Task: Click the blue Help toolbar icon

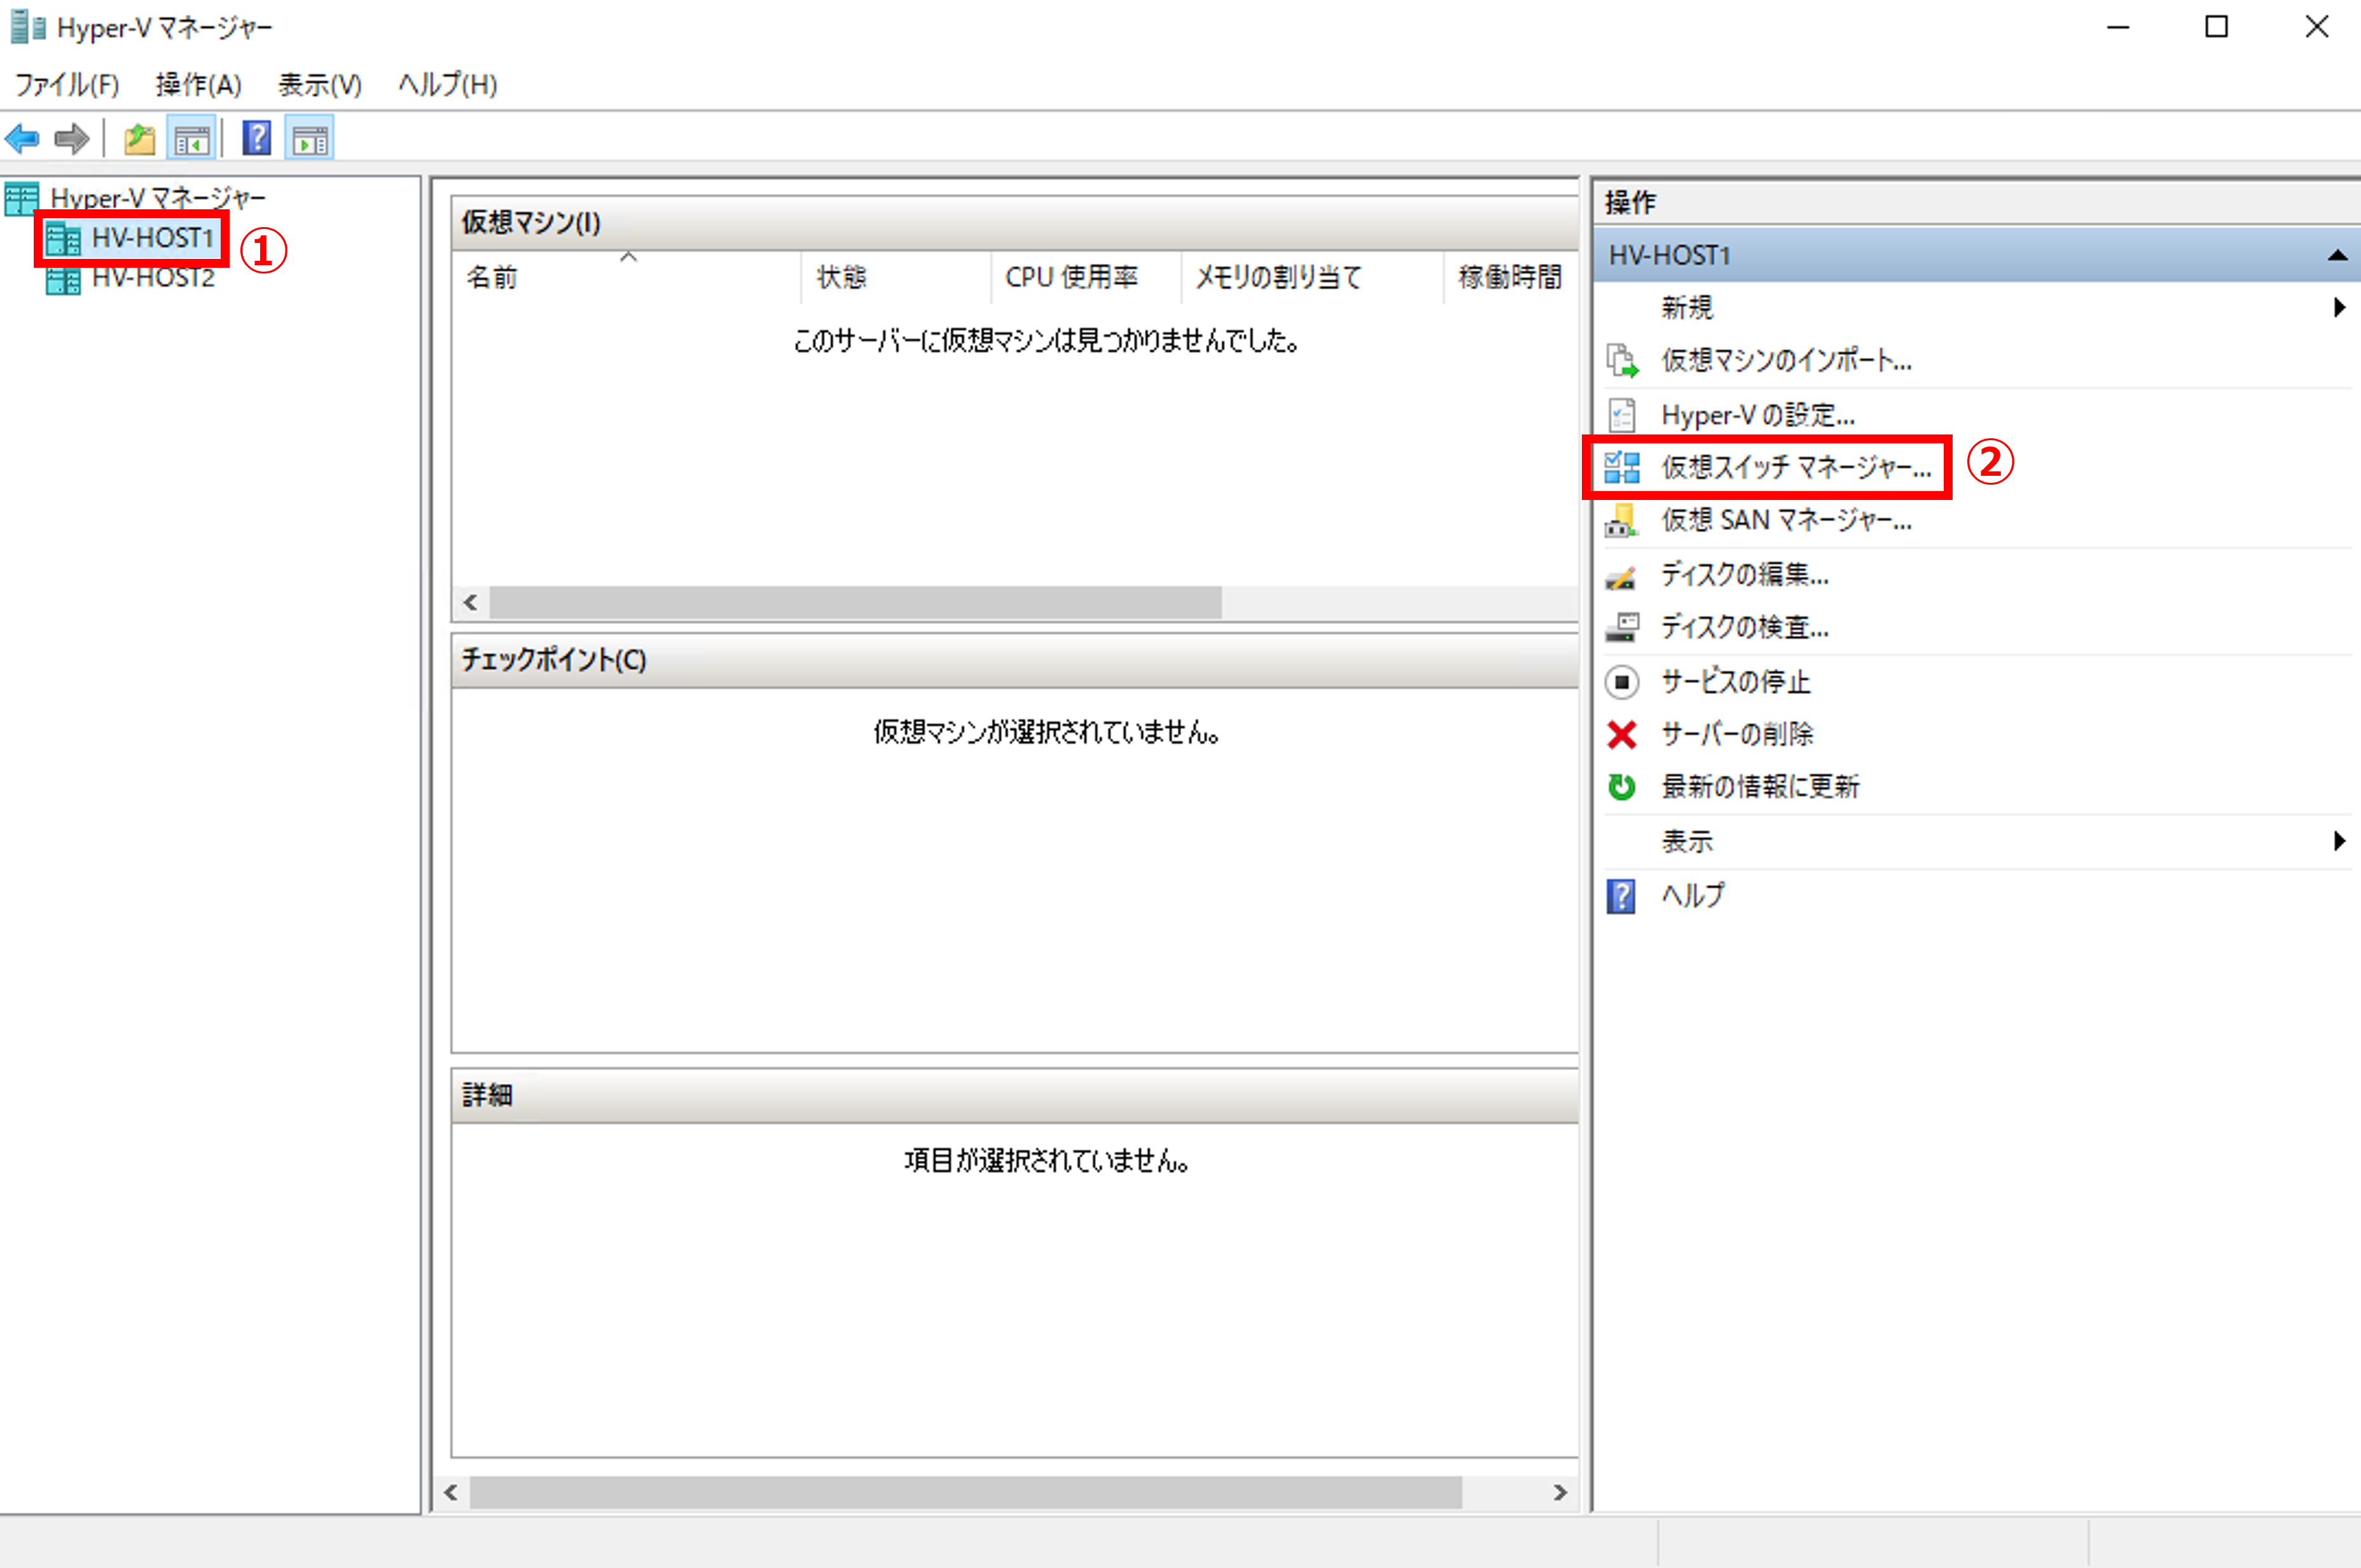Action: pyautogui.click(x=257, y=138)
